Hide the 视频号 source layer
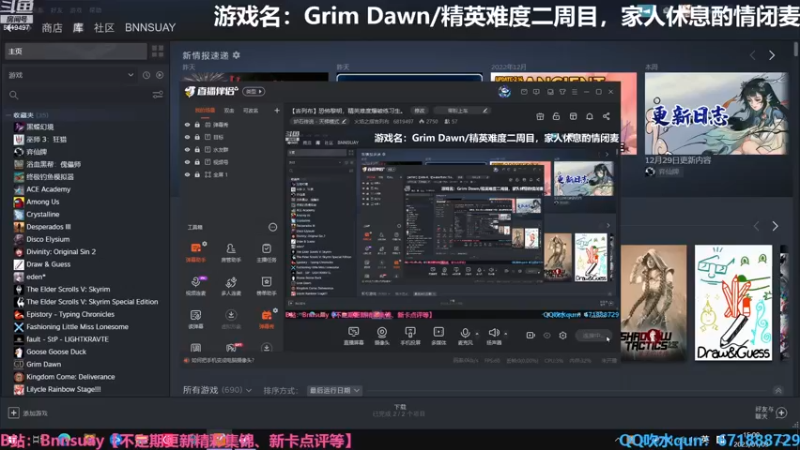This screenshot has height=450, width=800. point(187,162)
